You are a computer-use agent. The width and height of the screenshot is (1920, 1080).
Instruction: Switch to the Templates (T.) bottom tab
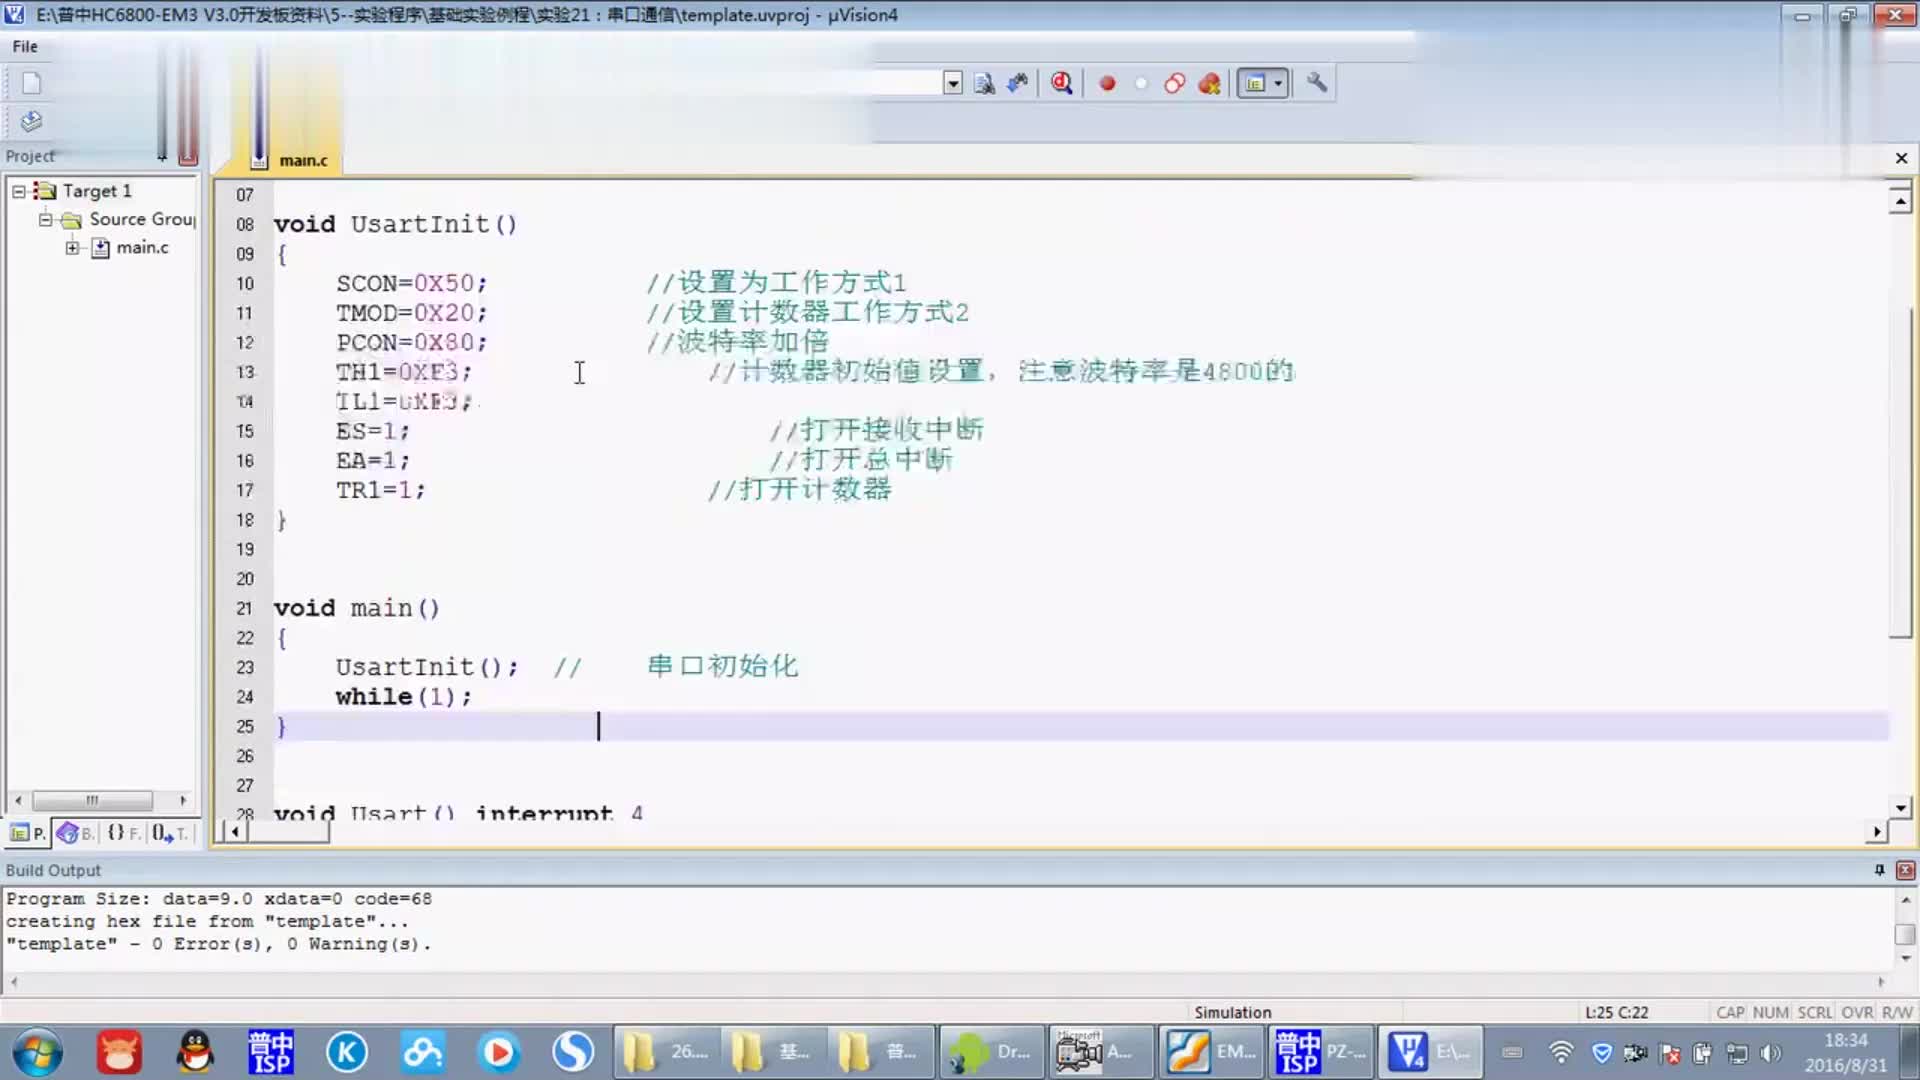click(169, 832)
